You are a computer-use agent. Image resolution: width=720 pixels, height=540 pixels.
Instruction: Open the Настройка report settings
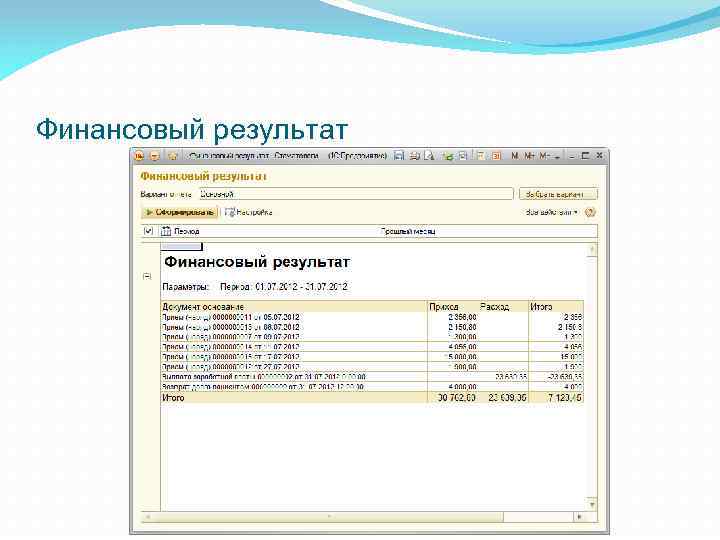click(x=248, y=212)
